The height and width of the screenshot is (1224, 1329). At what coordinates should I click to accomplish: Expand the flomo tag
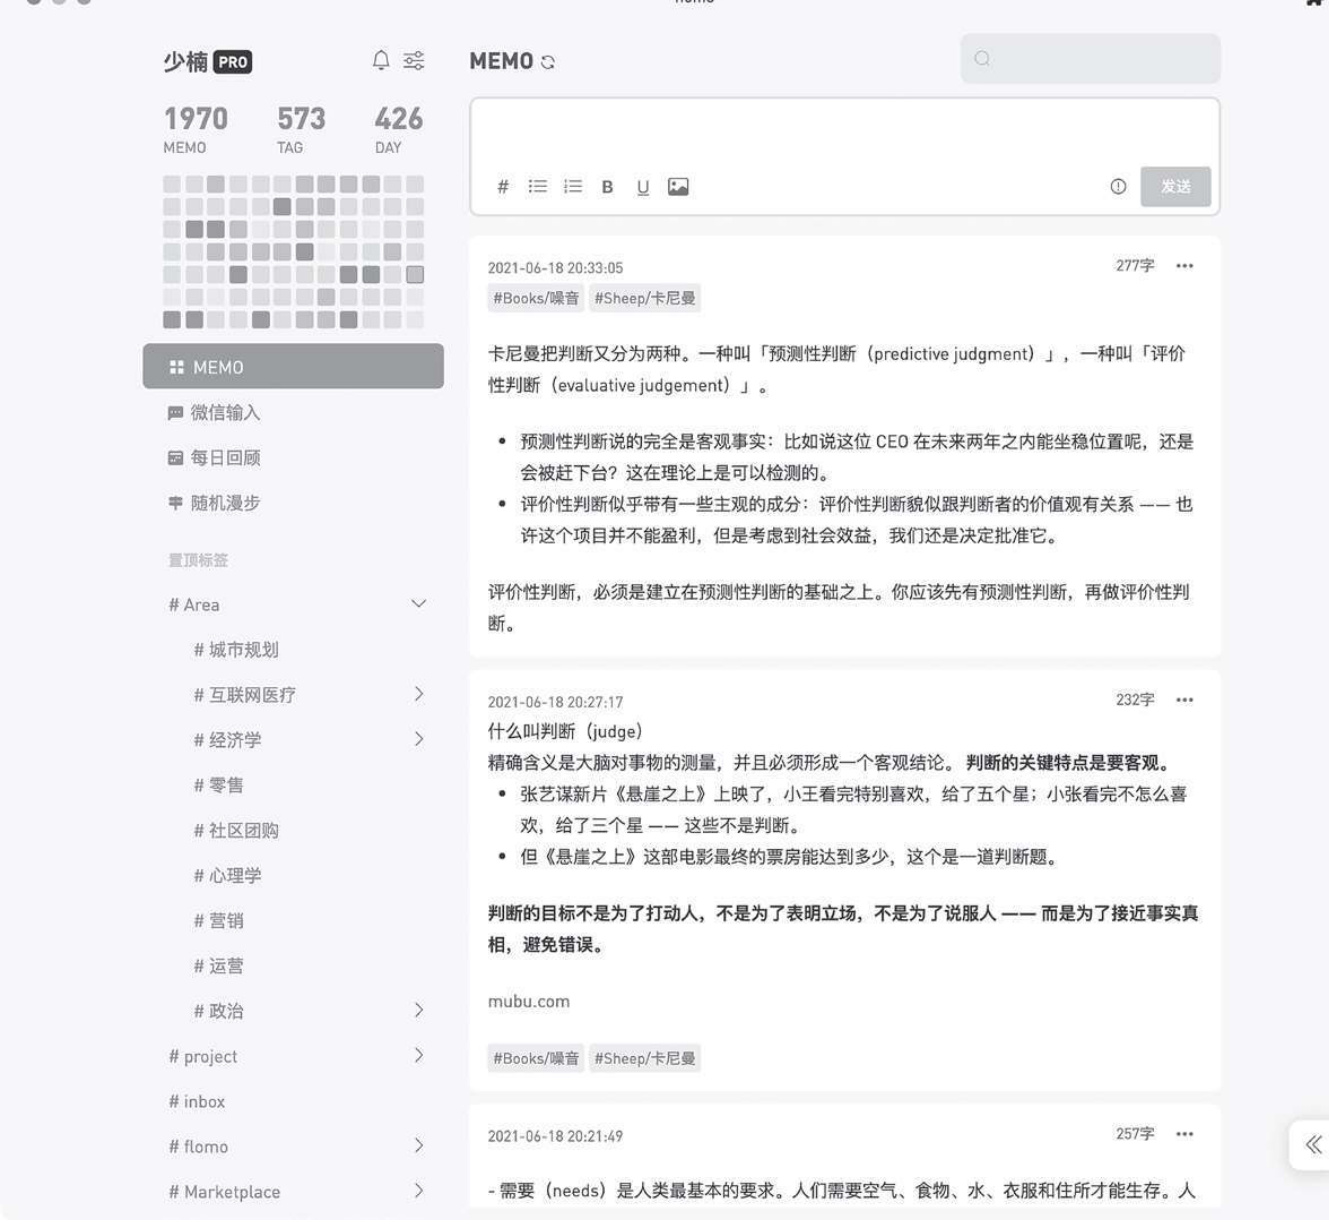419,1145
